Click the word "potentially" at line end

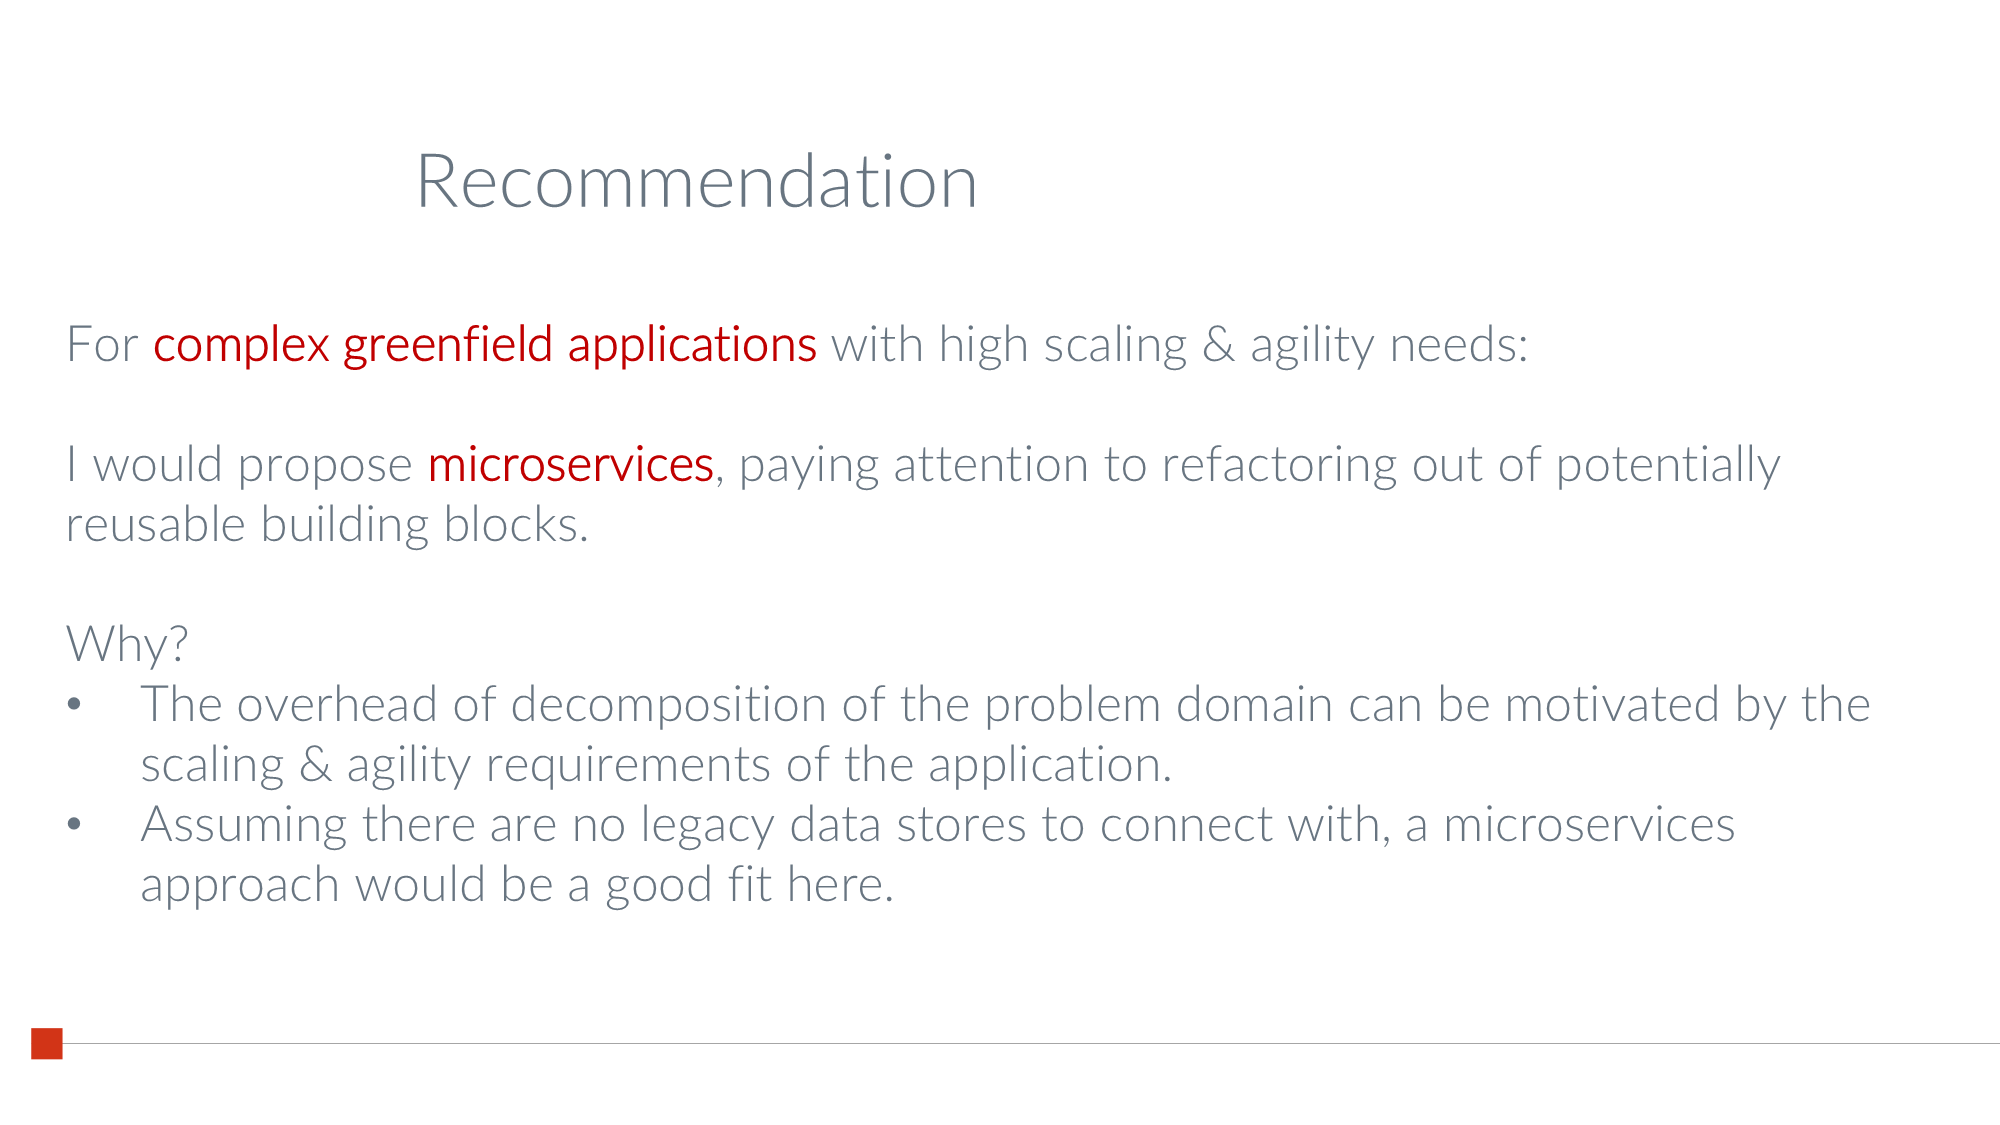tap(1667, 465)
